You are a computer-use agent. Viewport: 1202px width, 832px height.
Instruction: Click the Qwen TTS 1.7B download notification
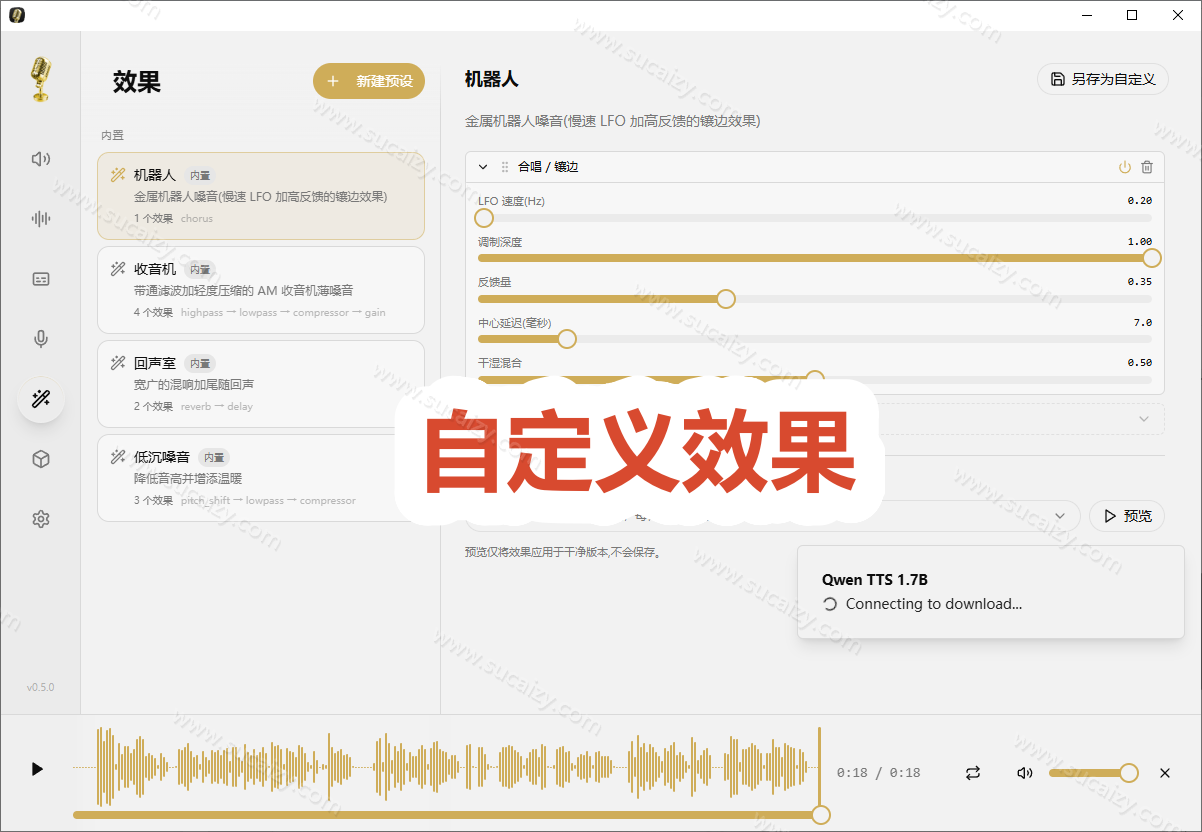point(991,592)
